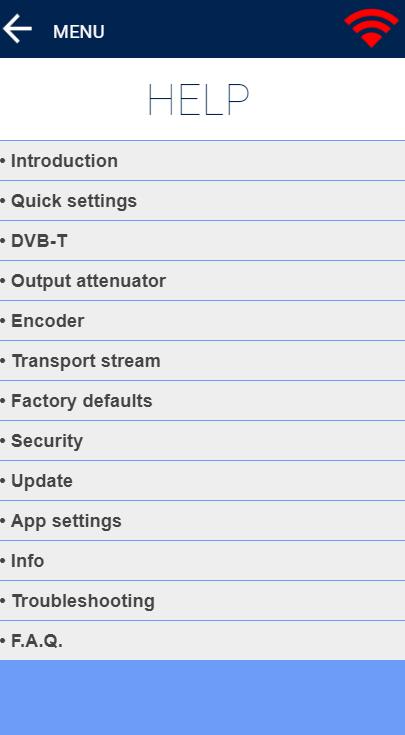405x735 pixels.
Task: Select App settings help item
Action: [x=202, y=521]
